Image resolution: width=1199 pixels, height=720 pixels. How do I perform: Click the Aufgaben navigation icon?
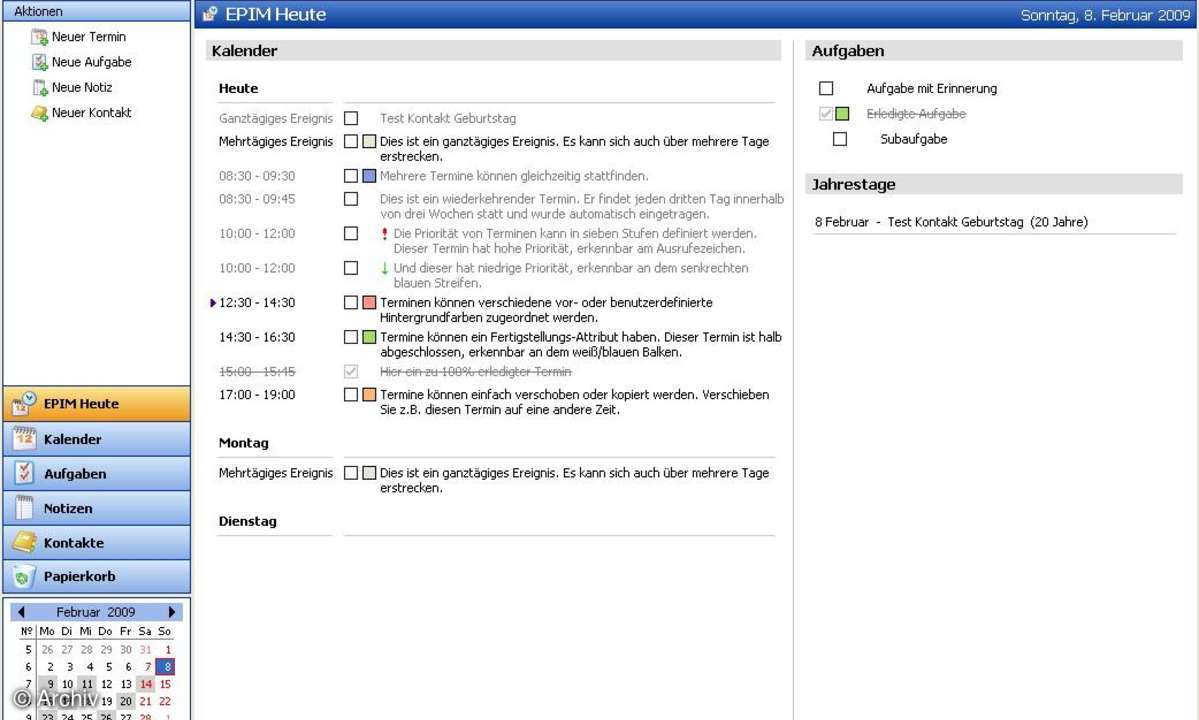coord(24,473)
